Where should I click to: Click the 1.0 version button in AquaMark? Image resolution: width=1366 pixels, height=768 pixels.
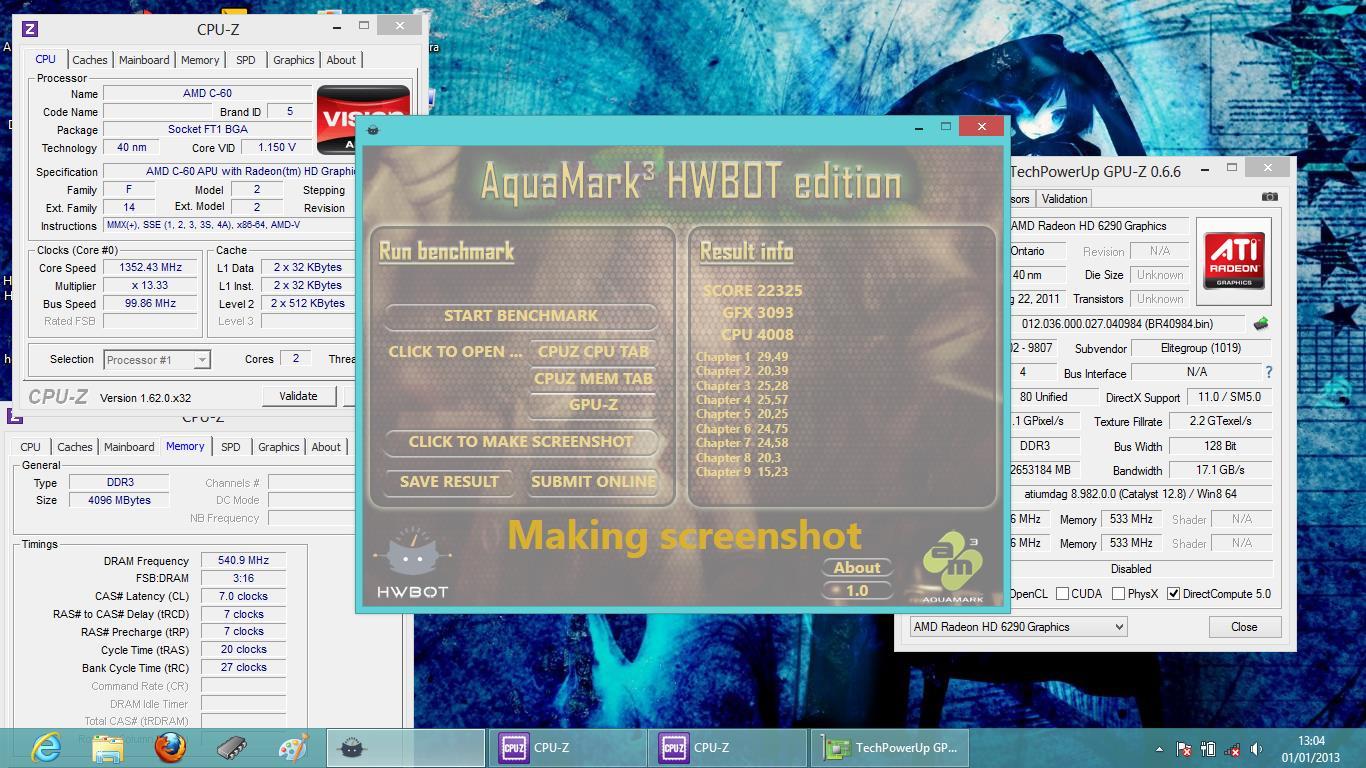[x=857, y=591]
